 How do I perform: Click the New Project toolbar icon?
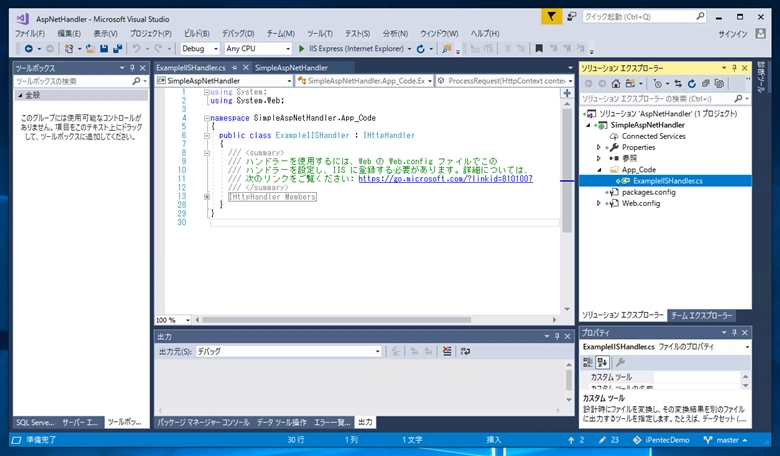[69, 49]
